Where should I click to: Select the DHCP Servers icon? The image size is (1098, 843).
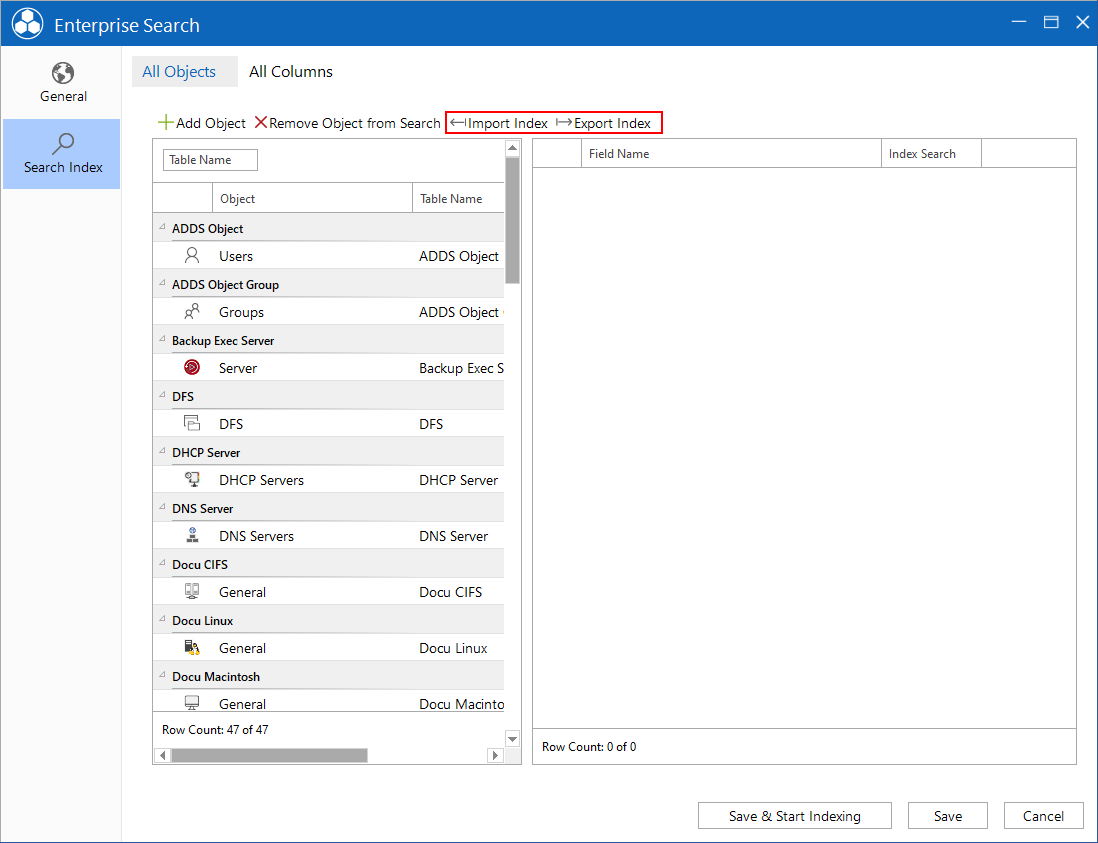pyautogui.click(x=192, y=480)
